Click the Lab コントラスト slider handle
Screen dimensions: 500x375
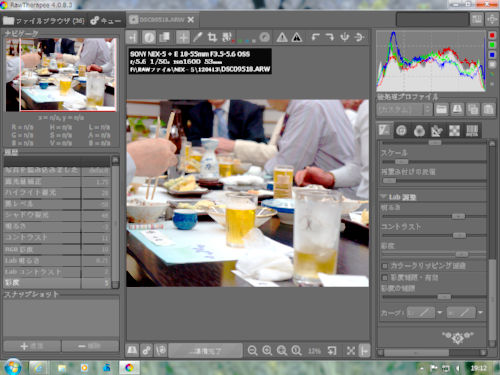(459, 236)
